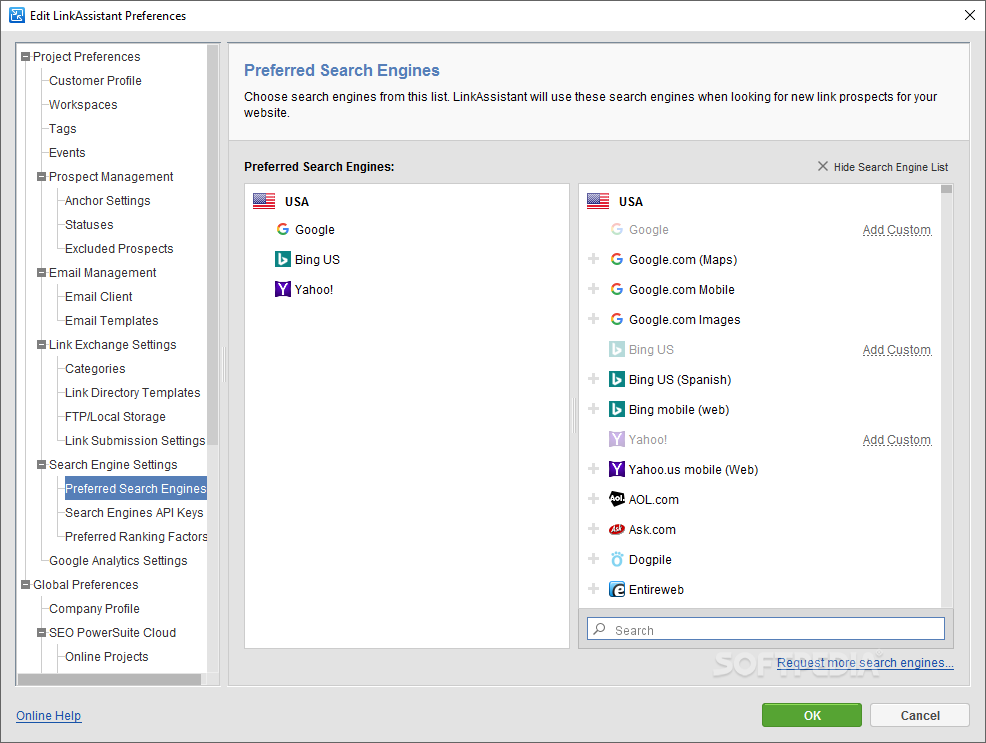The image size is (986, 743).
Task: Click the Cancel button
Action: coord(920,715)
